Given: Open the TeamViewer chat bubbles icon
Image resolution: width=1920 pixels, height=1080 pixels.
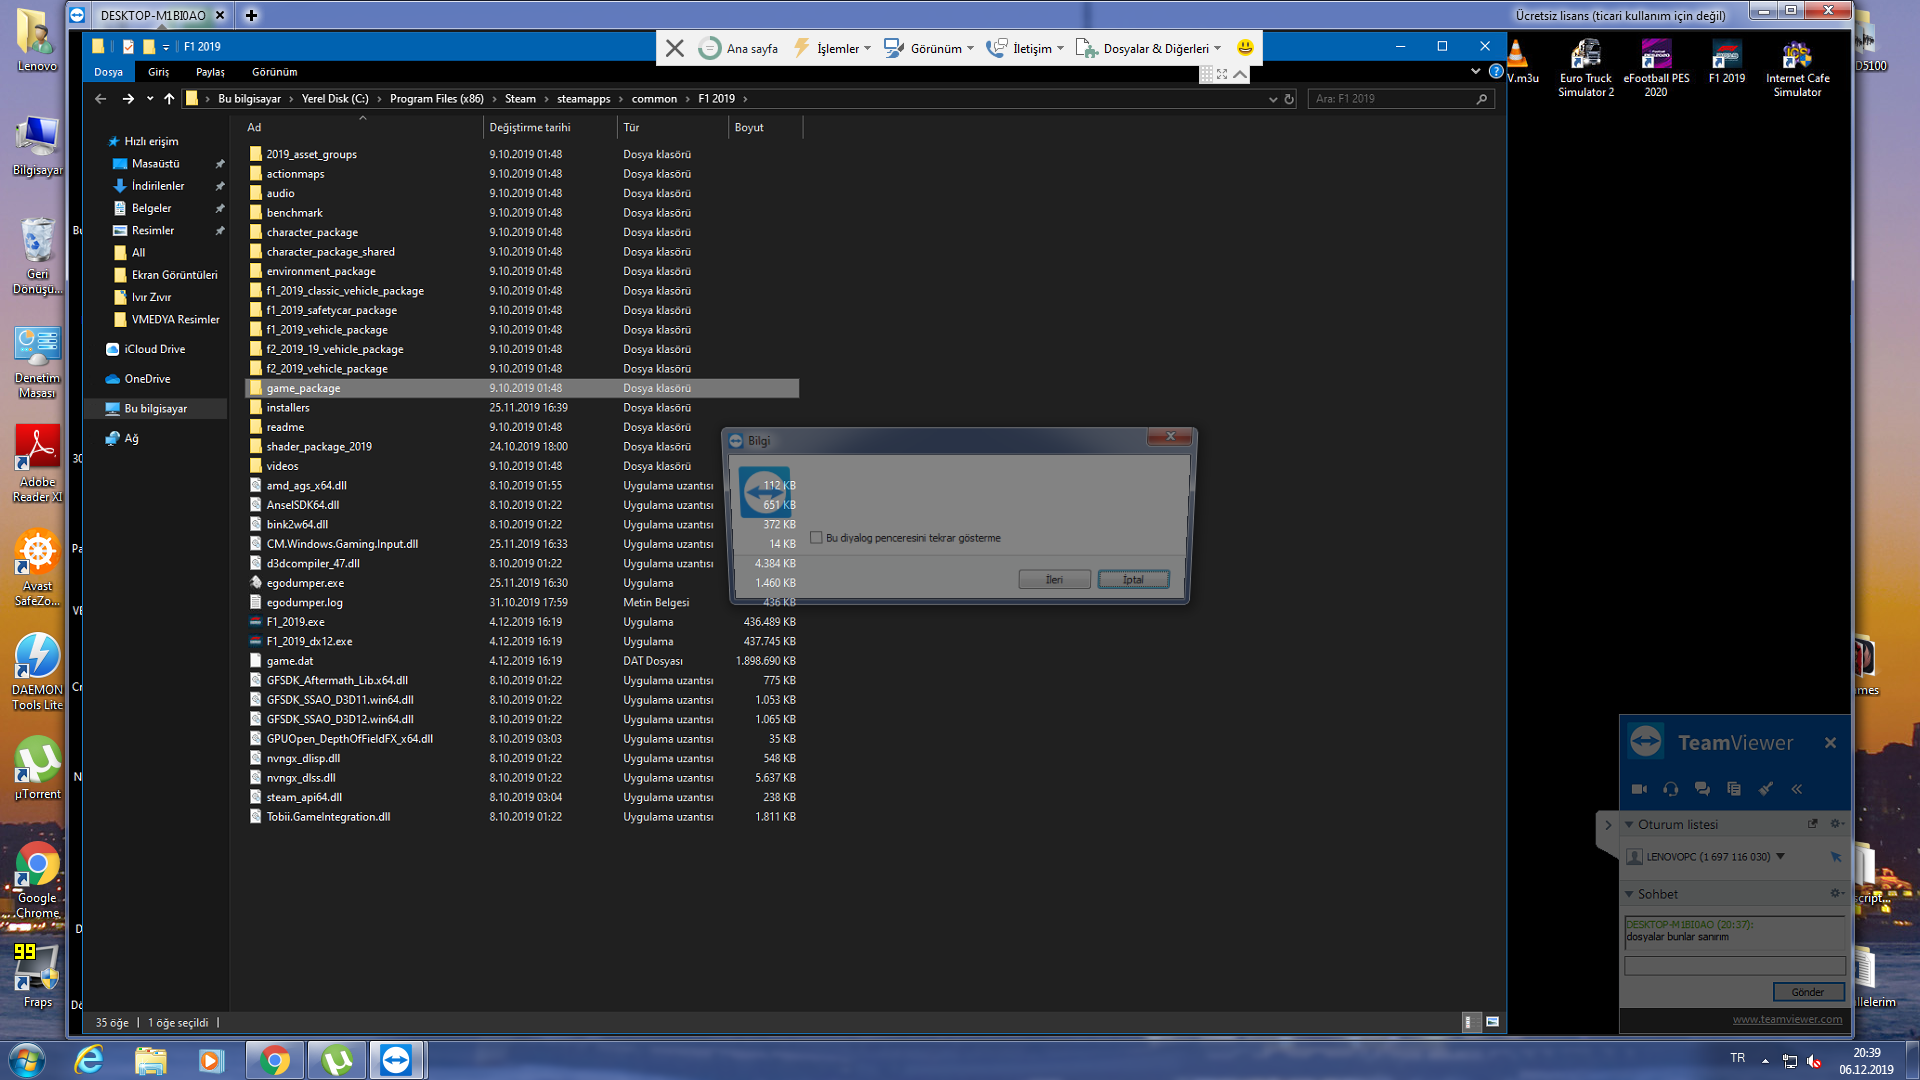Looking at the screenshot, I should [x=1702, y=789].
